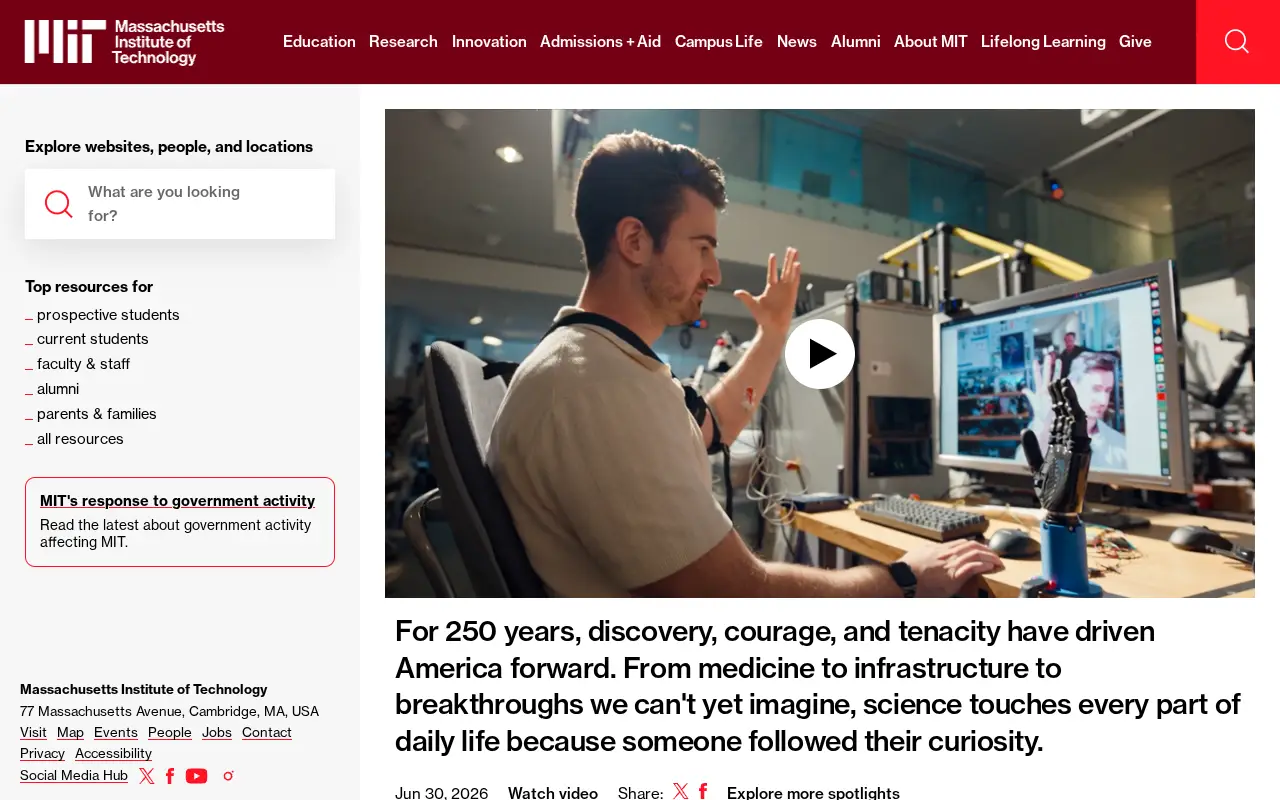Open Admissions + Aid menu

(x=600, y=42)
